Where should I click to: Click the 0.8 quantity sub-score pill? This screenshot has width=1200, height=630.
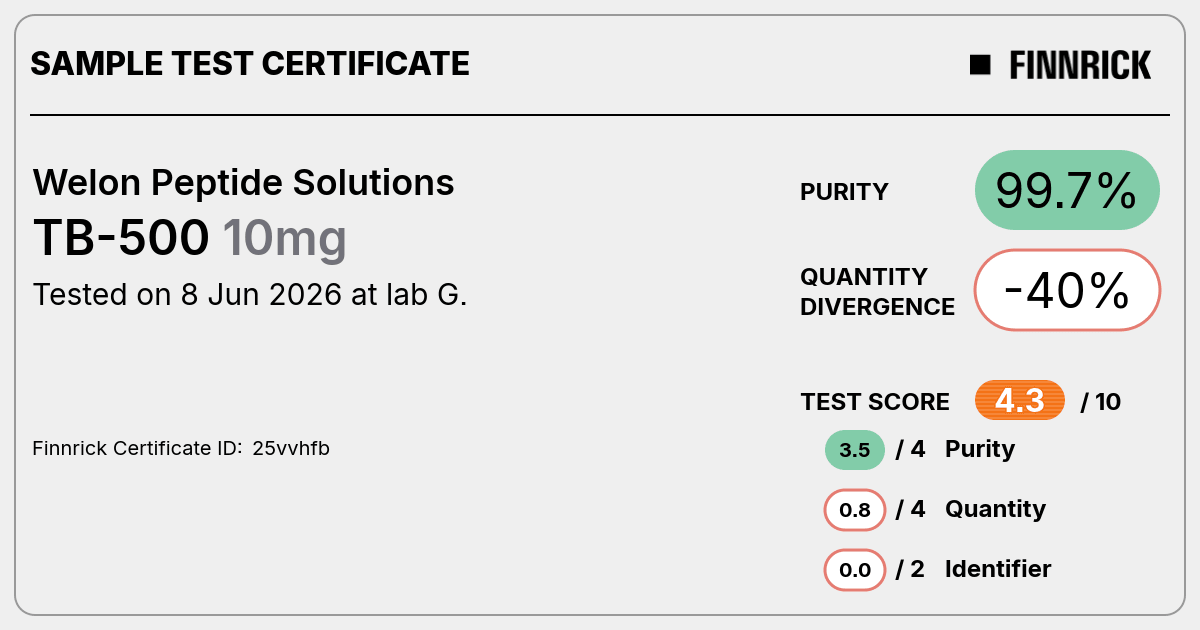[x=855, y=510]
